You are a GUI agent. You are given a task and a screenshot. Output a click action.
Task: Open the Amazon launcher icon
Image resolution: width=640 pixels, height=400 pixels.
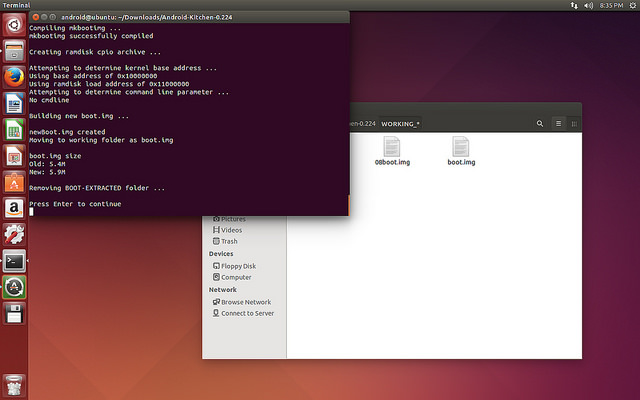coord(14,208)
